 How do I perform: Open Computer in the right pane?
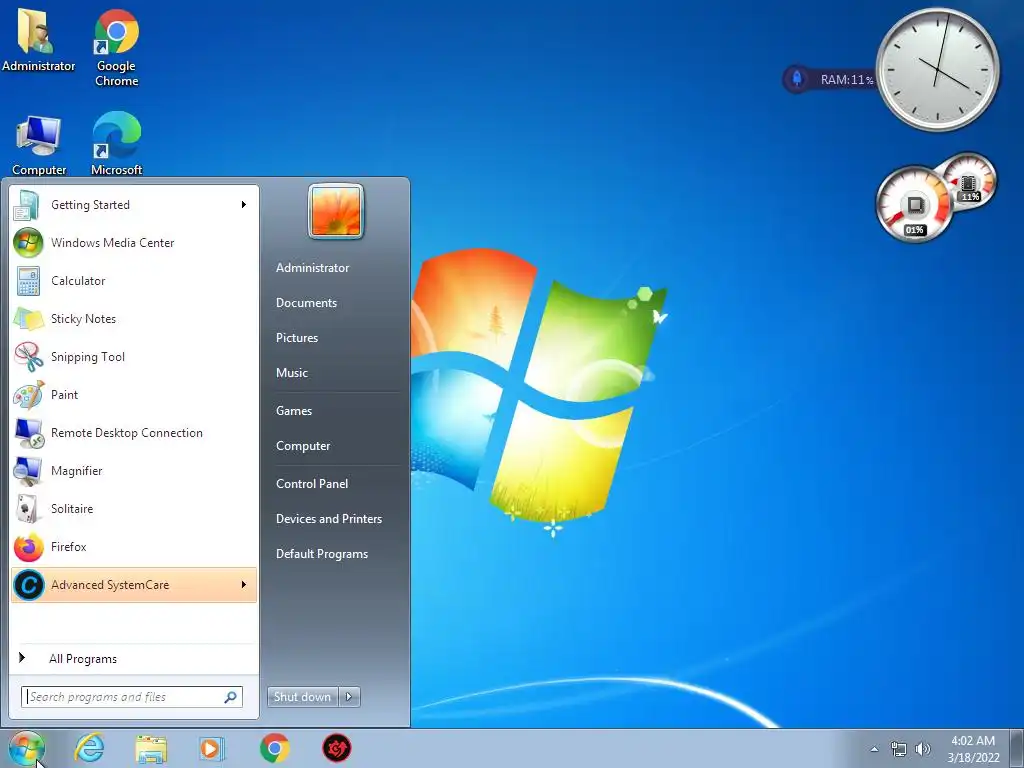[303, 446]
